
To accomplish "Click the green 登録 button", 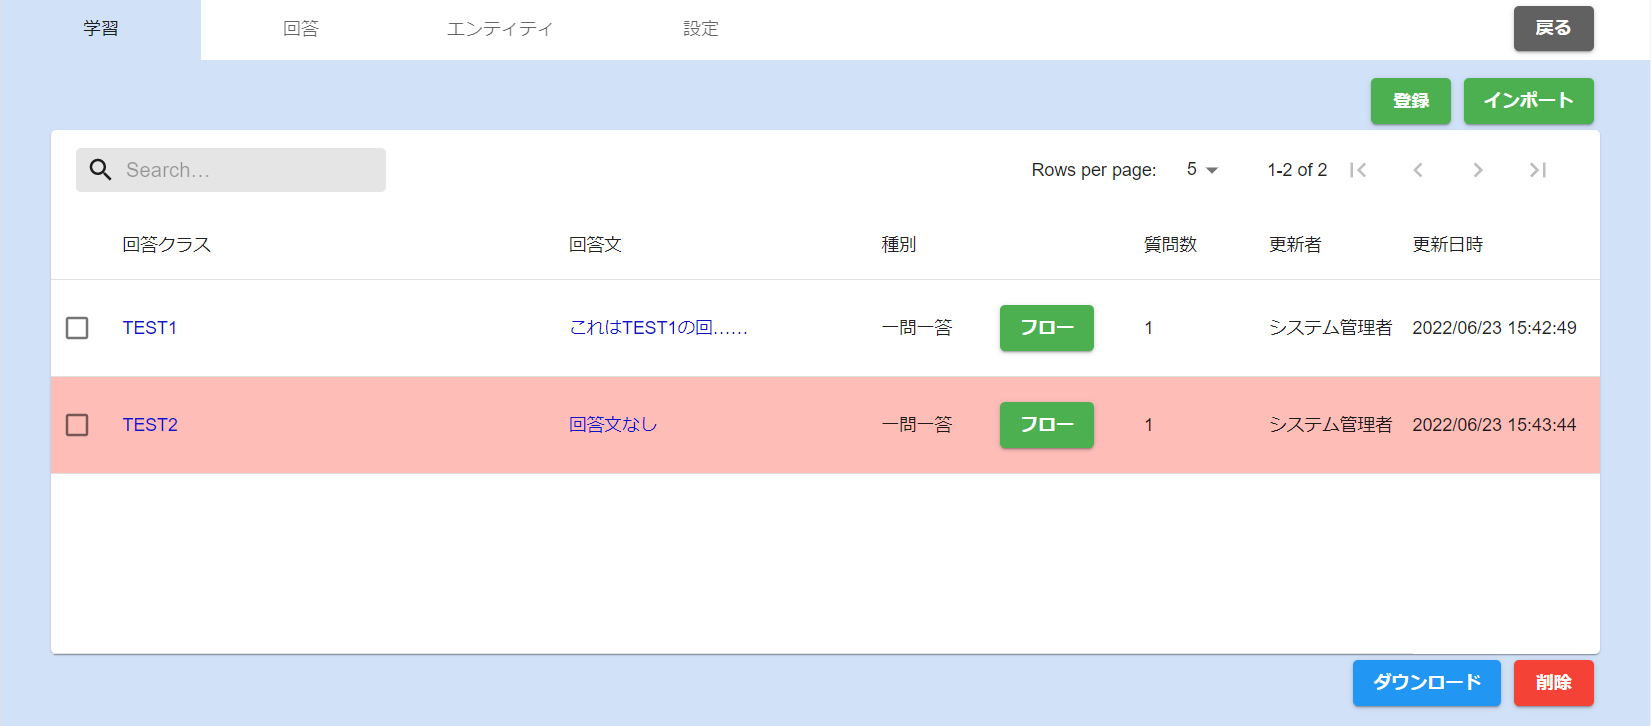I will (x=1410, y=101).
